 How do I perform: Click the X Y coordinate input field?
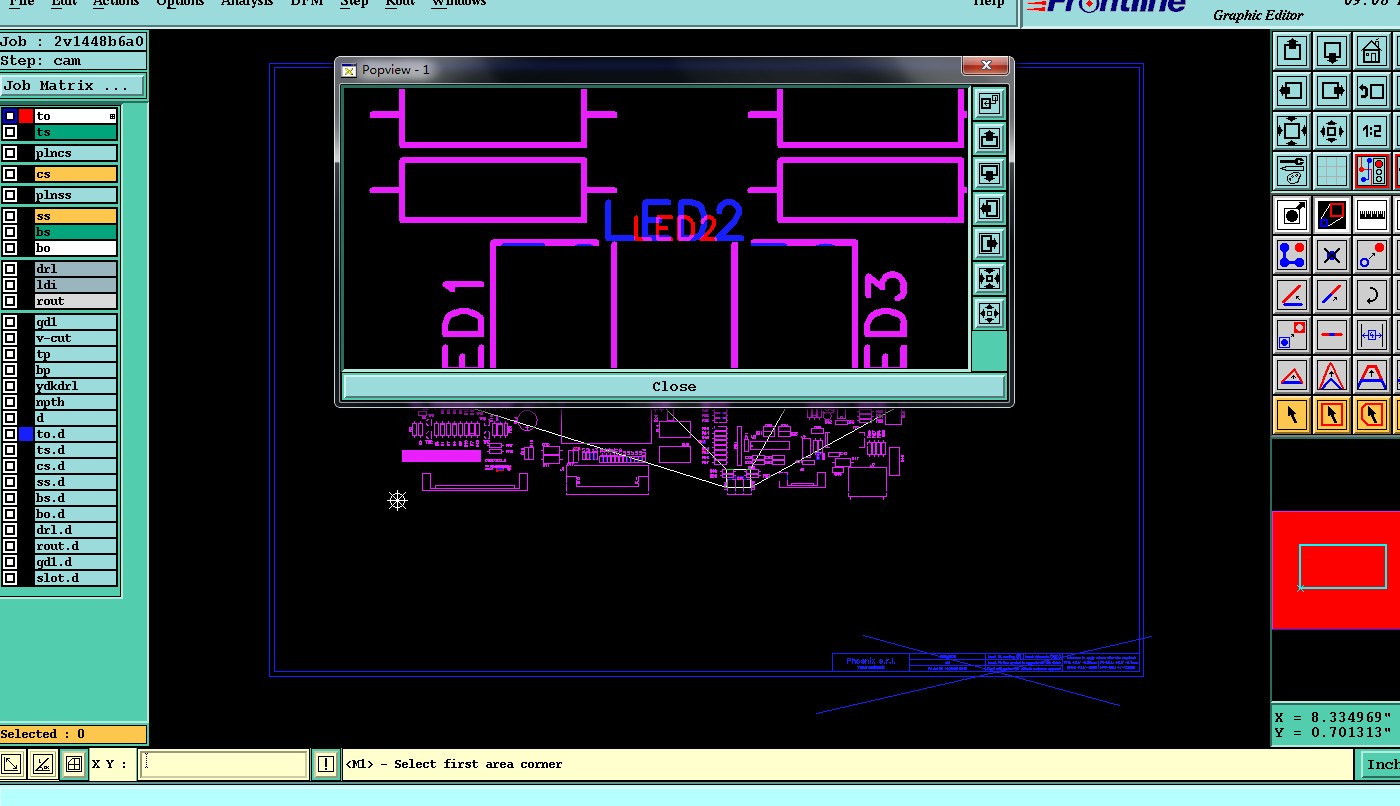(x=223, y=764)
